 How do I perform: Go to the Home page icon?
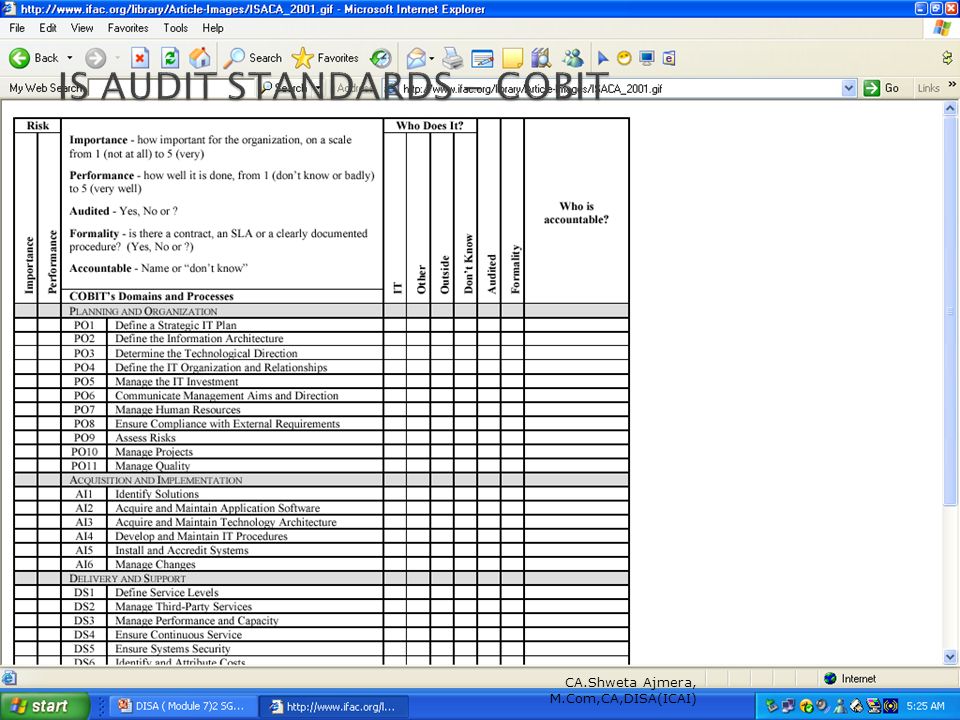(200, 58)
